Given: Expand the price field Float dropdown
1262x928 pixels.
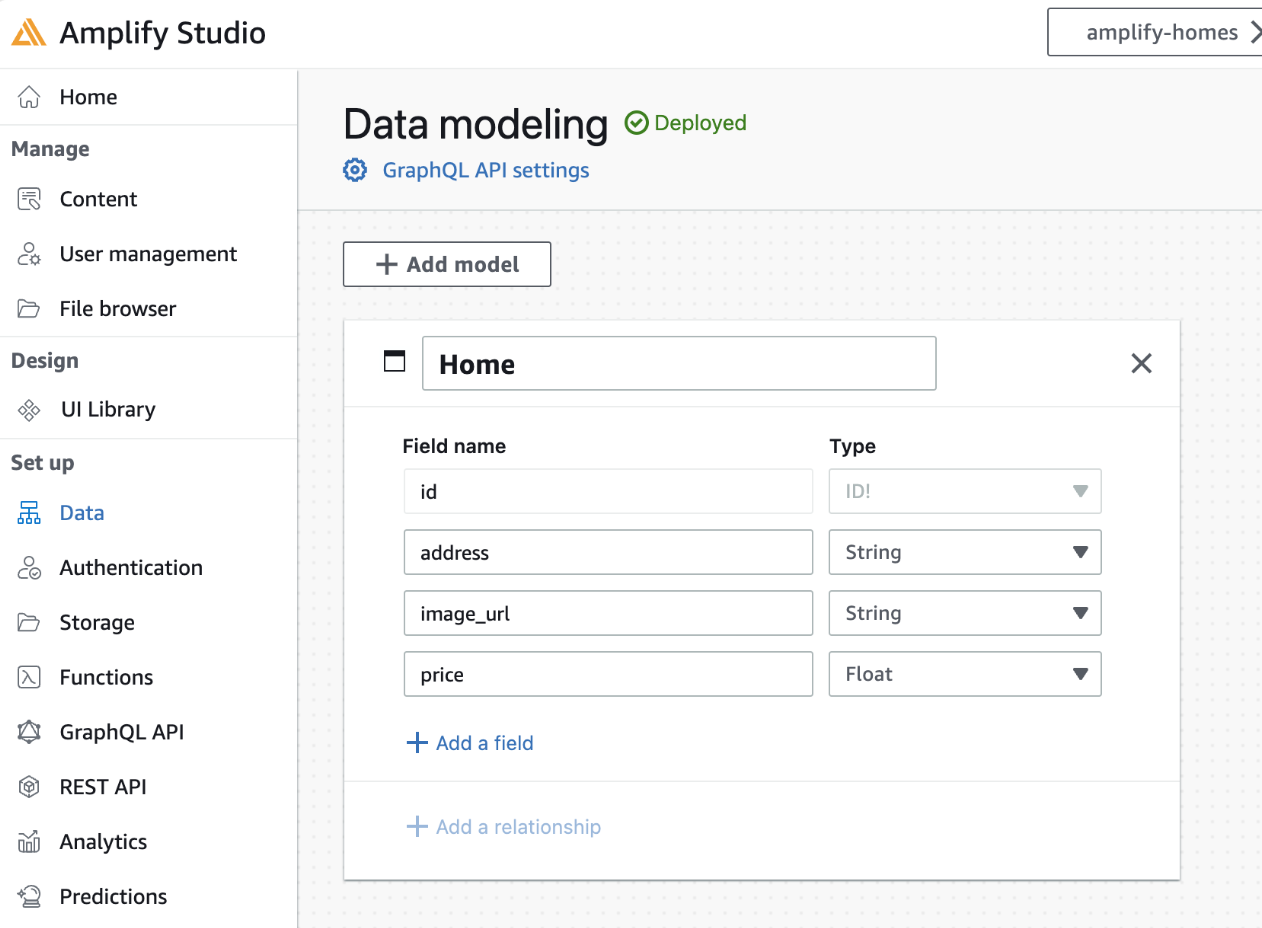Looking at the screenshot, I should [x=965, y=674].
